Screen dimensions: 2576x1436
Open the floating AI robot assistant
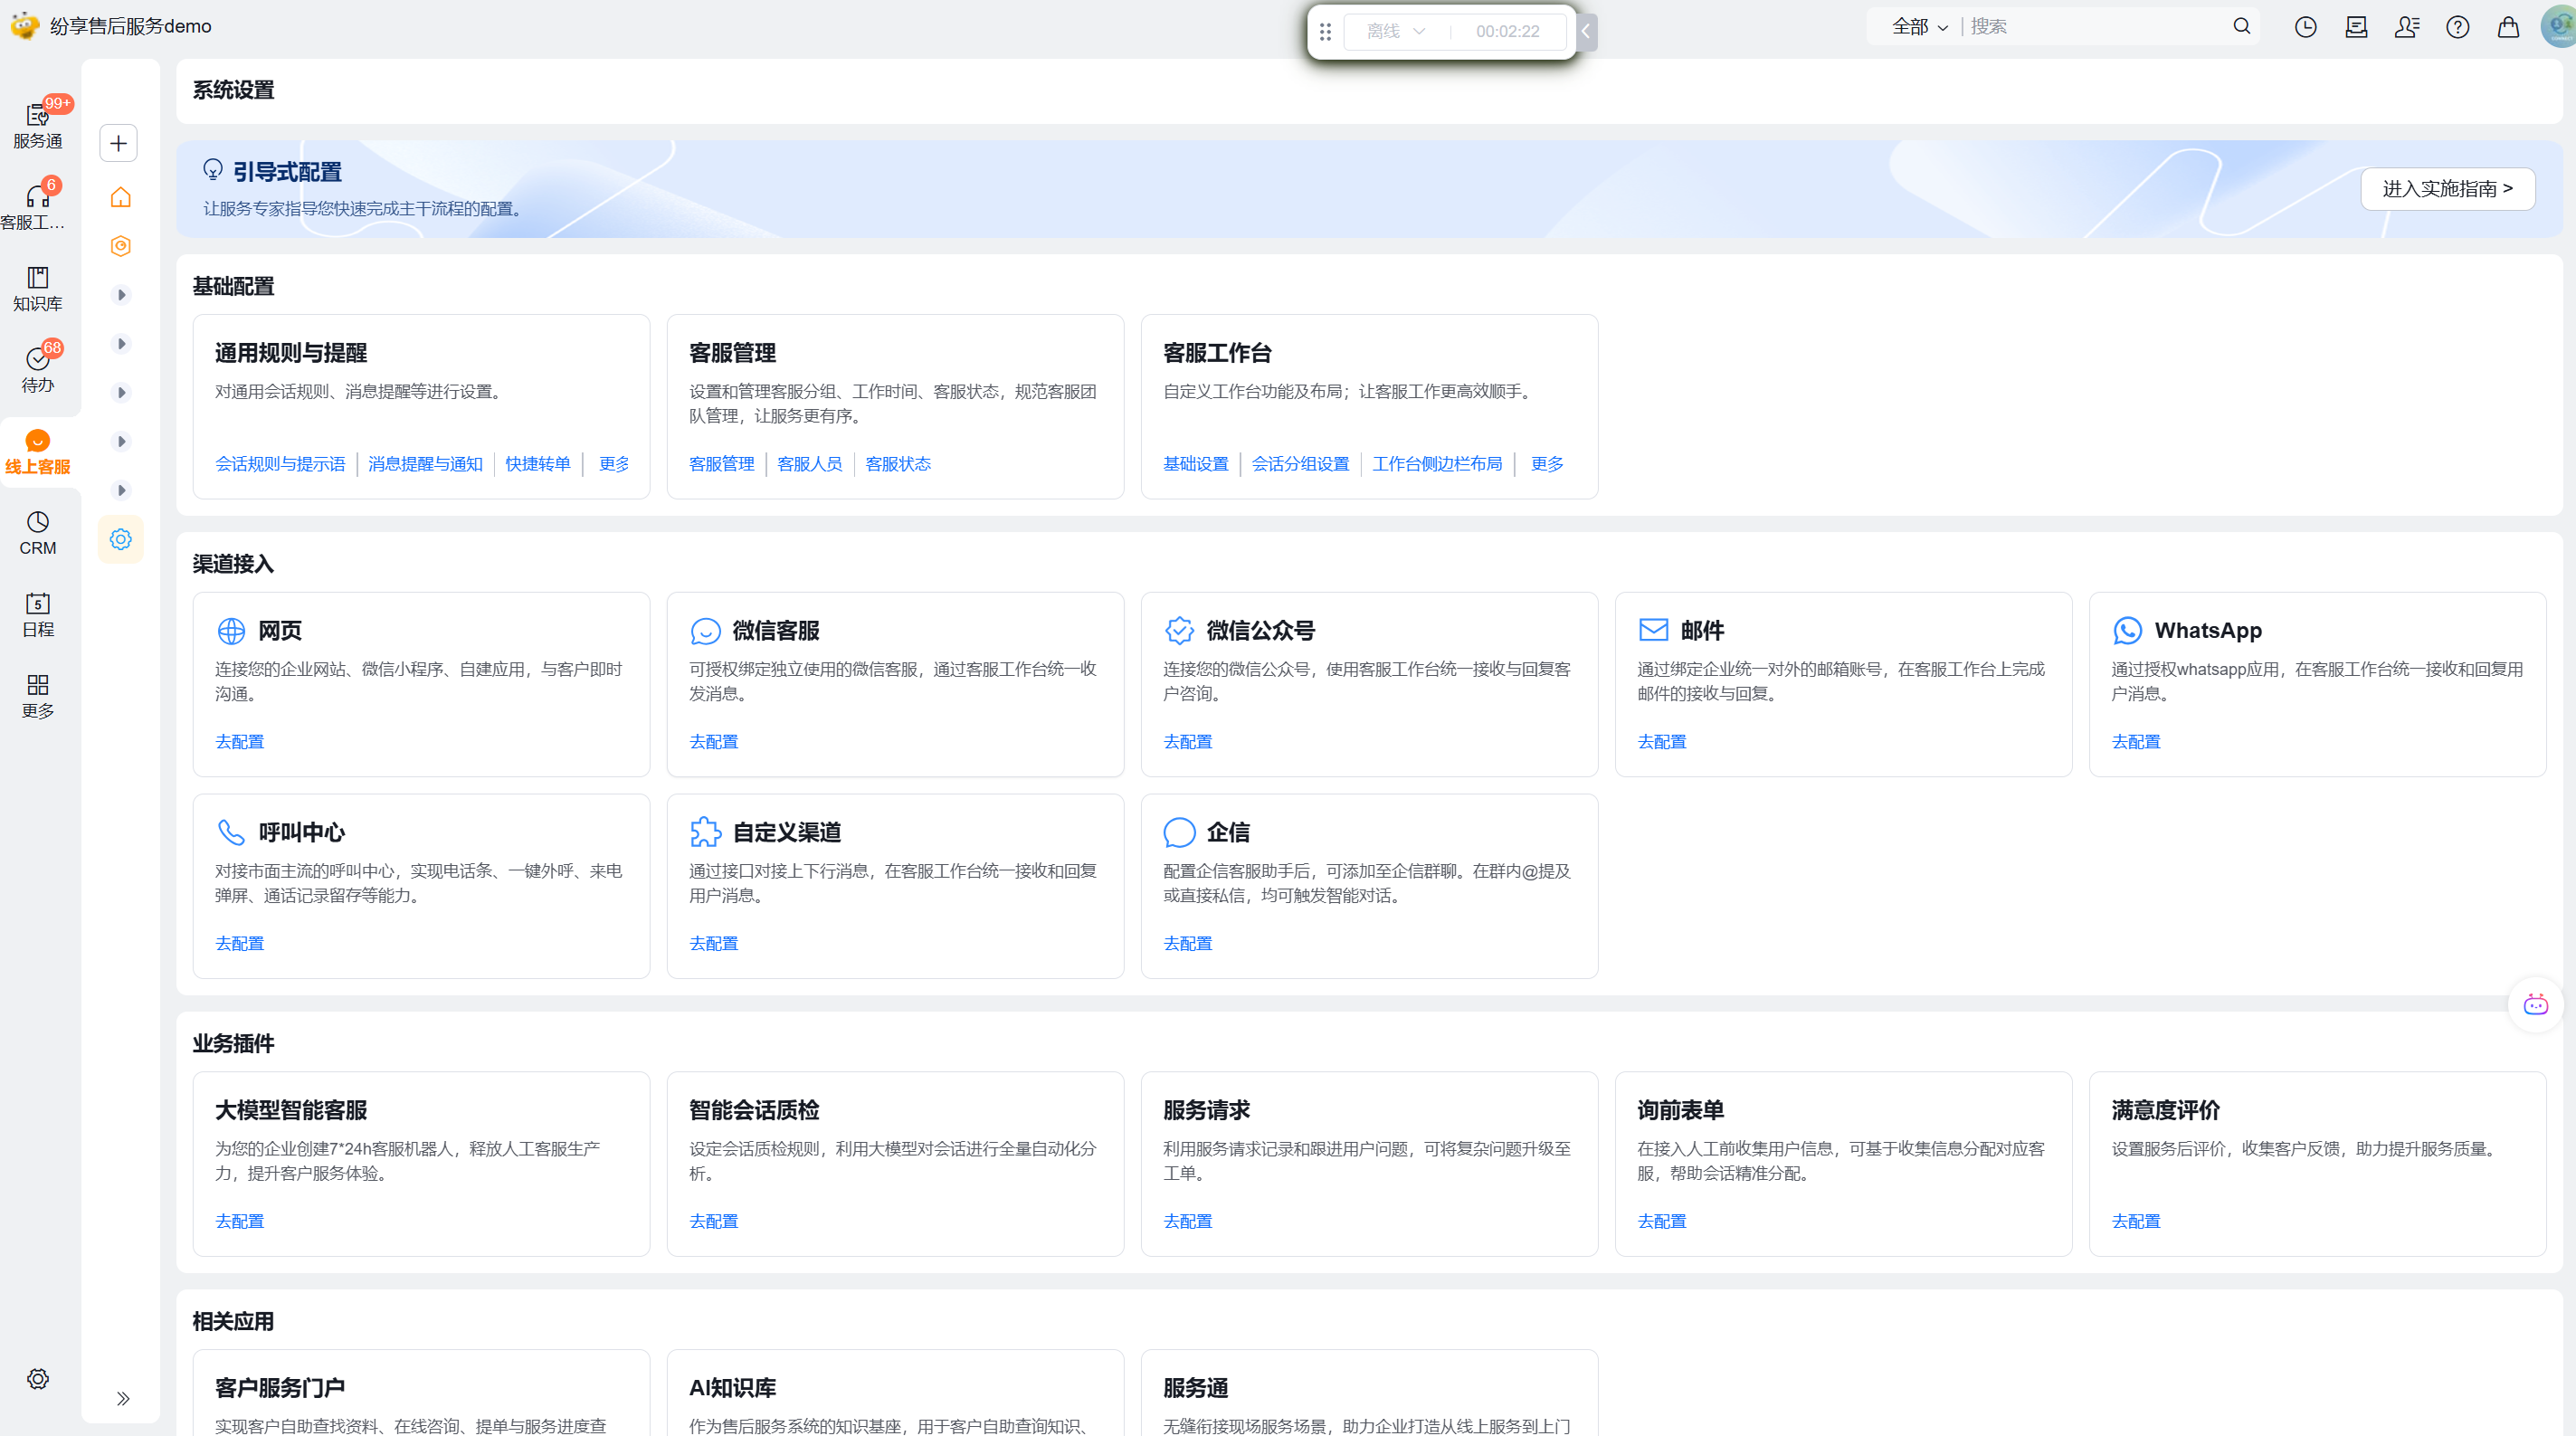coord(2535,1005)
